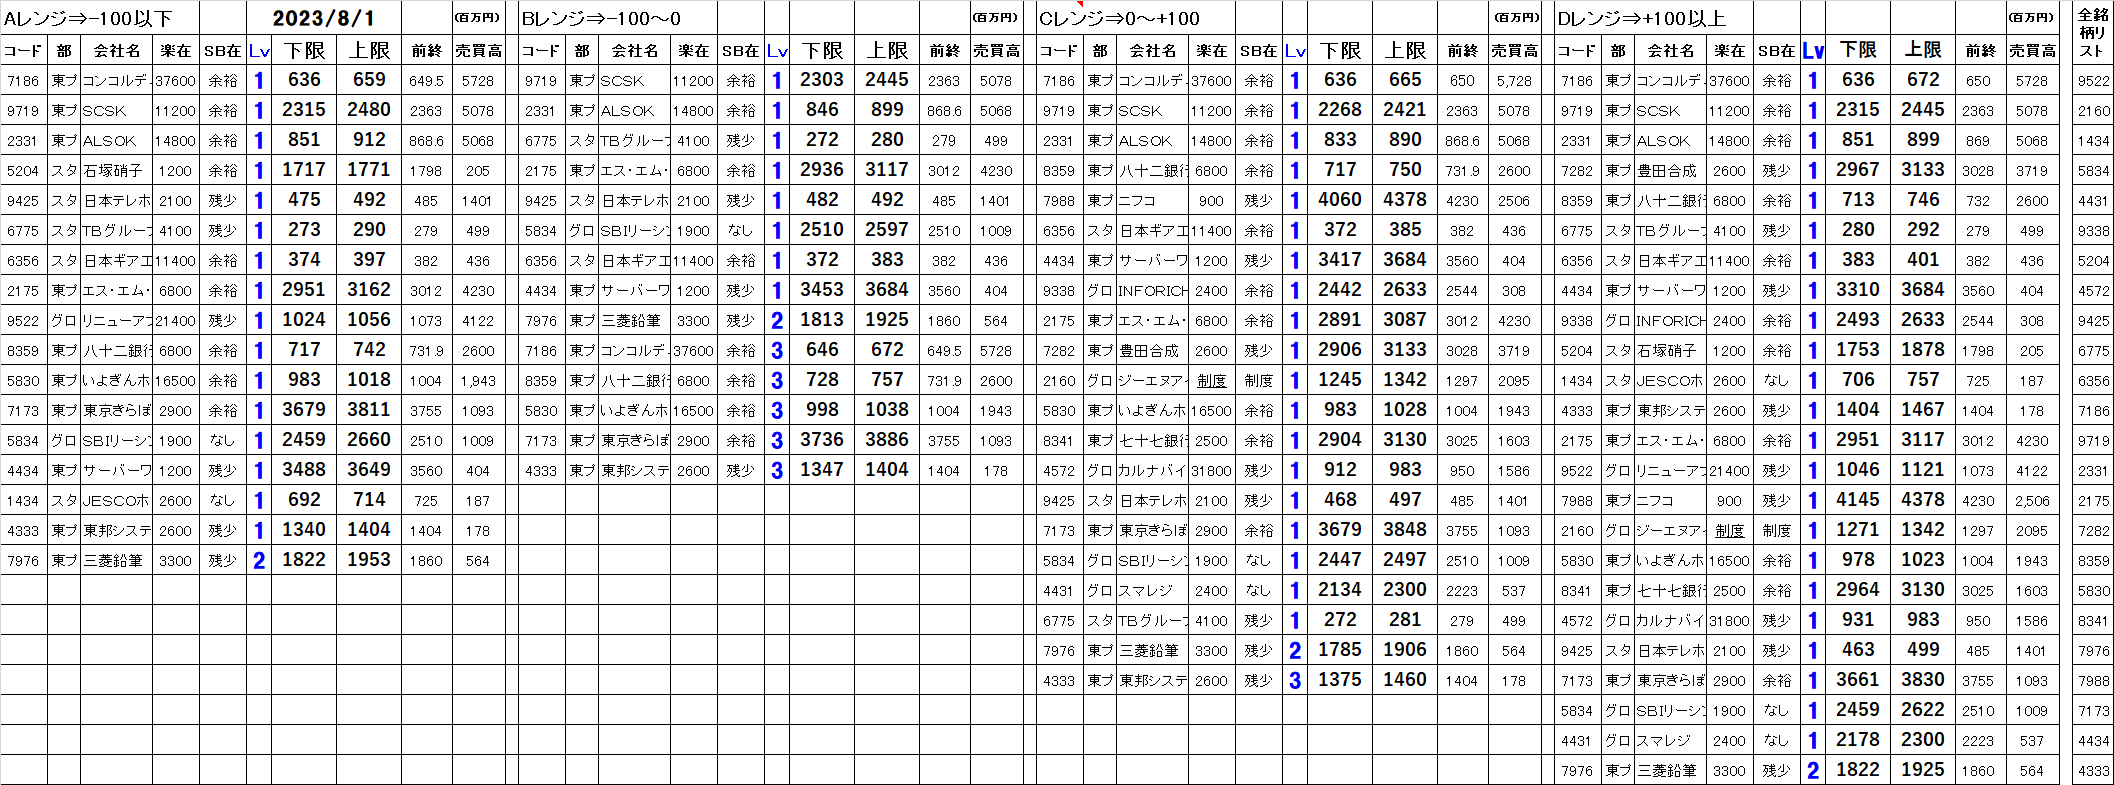Select 4060 in C range ニフコ row
The height and width of the screenshot is (785, 2114).
point(1340,200)
